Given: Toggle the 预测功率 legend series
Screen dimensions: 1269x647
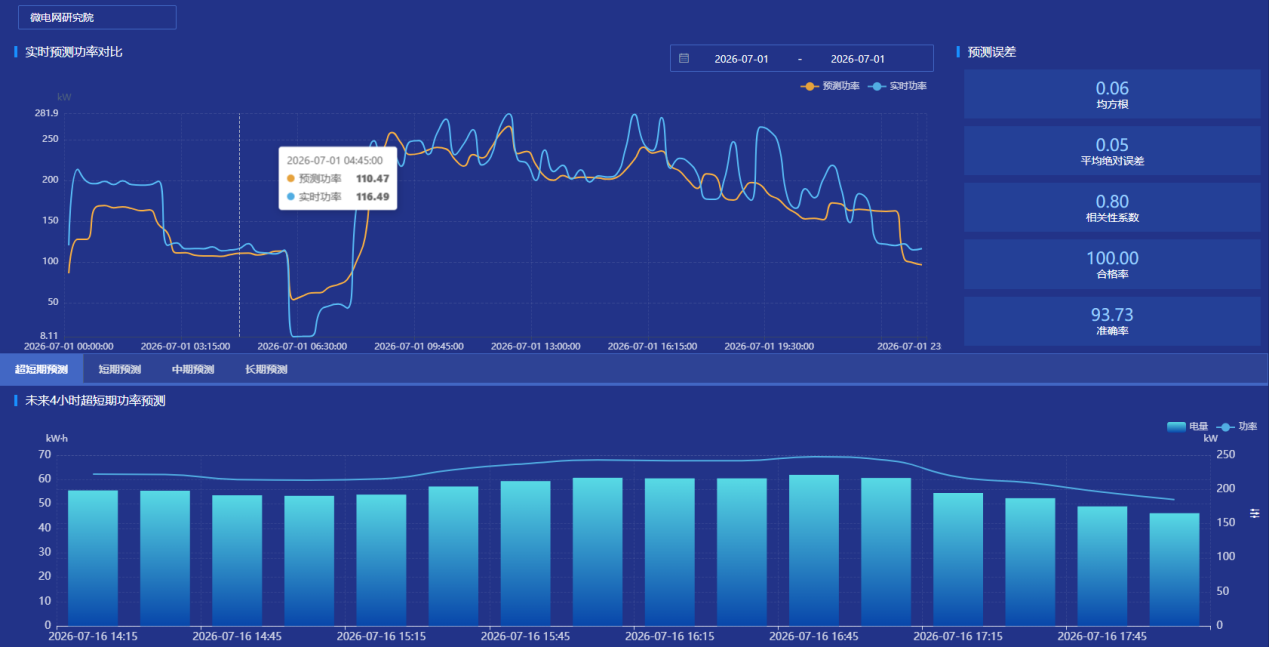Looking at the screenshot, I should pos(830,86).
